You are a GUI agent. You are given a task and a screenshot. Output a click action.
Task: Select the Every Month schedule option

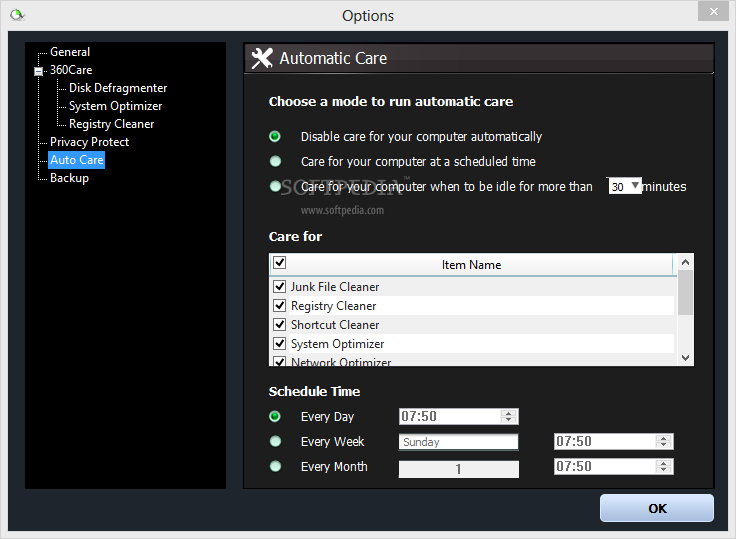click(275, 466)
